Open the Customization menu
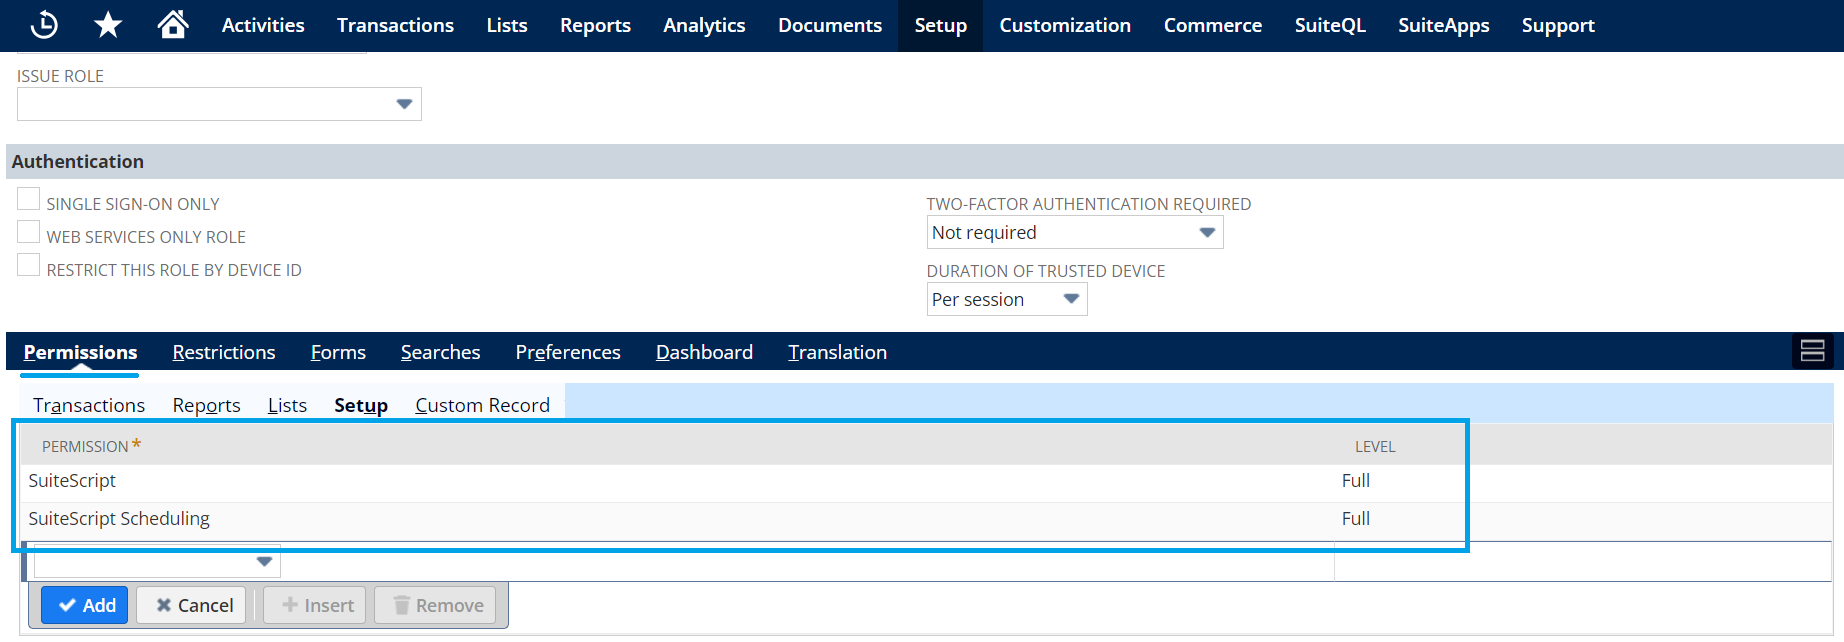Image resolution: width=1844 pixels, height=642 pixels. coord(1065,25)
